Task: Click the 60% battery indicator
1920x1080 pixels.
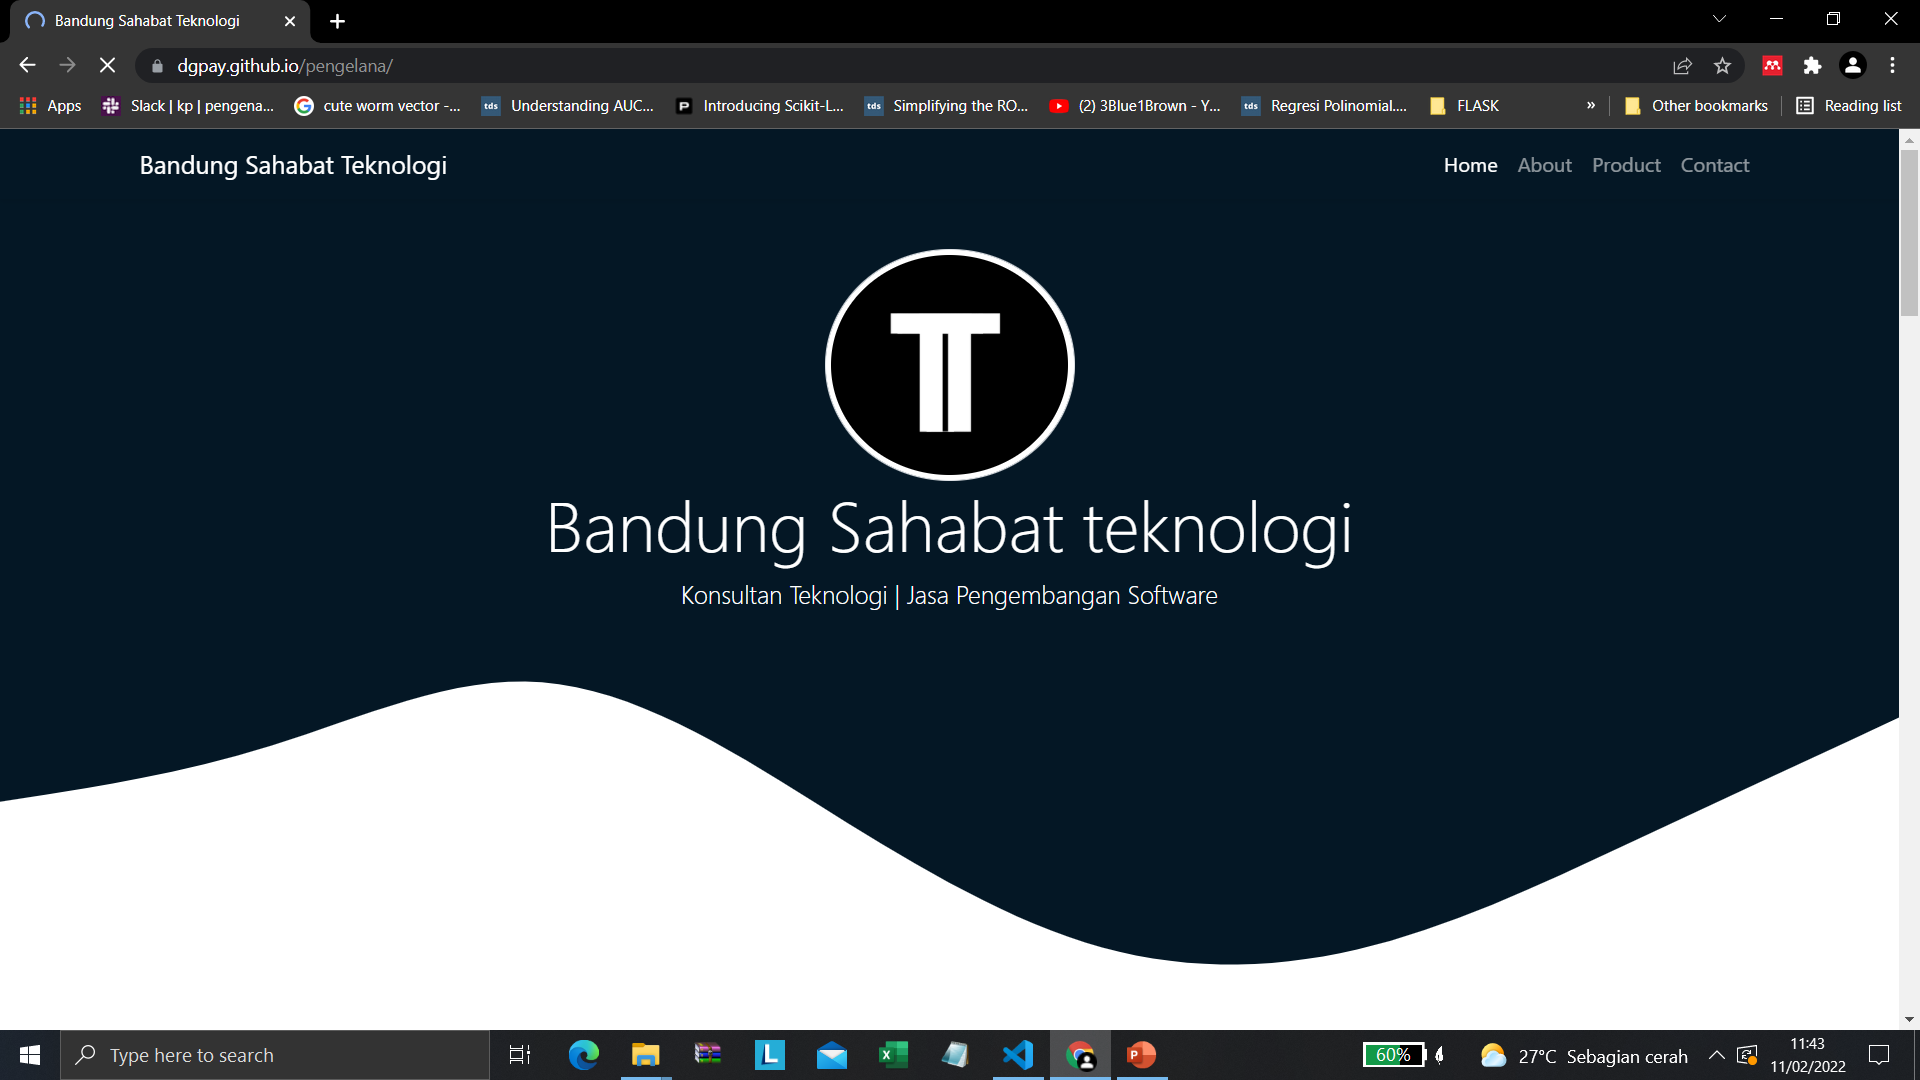Action: [1394, 1055]
